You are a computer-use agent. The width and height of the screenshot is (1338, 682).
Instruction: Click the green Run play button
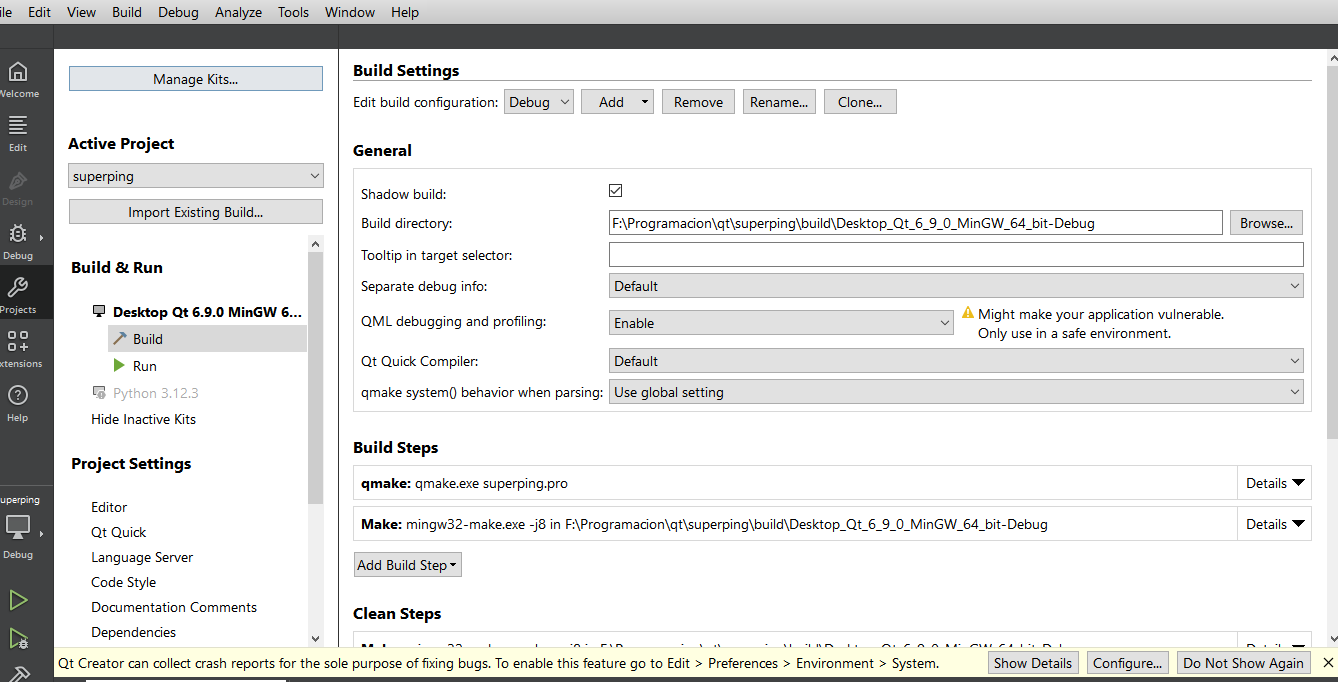point(18,600)
